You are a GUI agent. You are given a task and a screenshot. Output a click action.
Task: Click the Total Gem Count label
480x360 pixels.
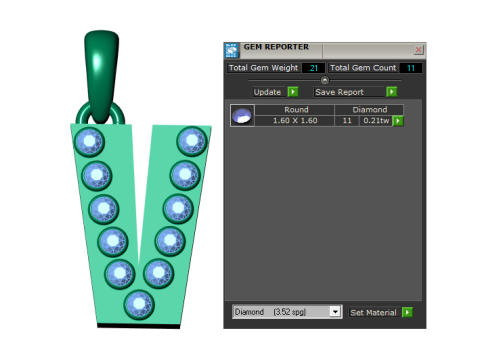point(363,68)
